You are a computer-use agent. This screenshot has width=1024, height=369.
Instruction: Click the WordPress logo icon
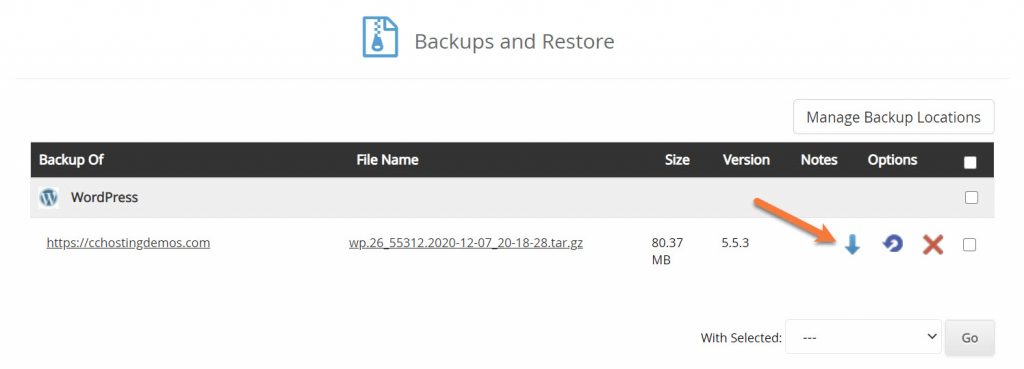[x=48, y=197]
